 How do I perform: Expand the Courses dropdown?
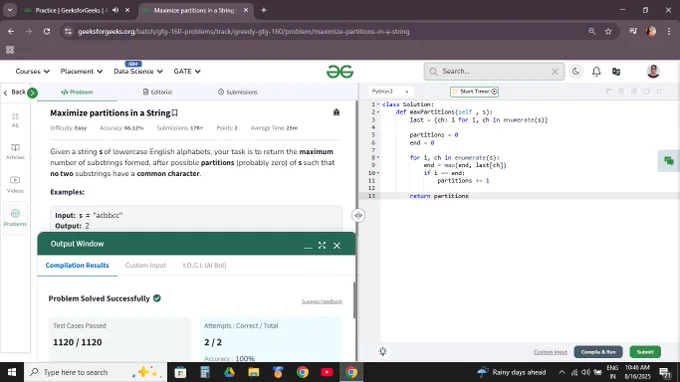[33, 71]
